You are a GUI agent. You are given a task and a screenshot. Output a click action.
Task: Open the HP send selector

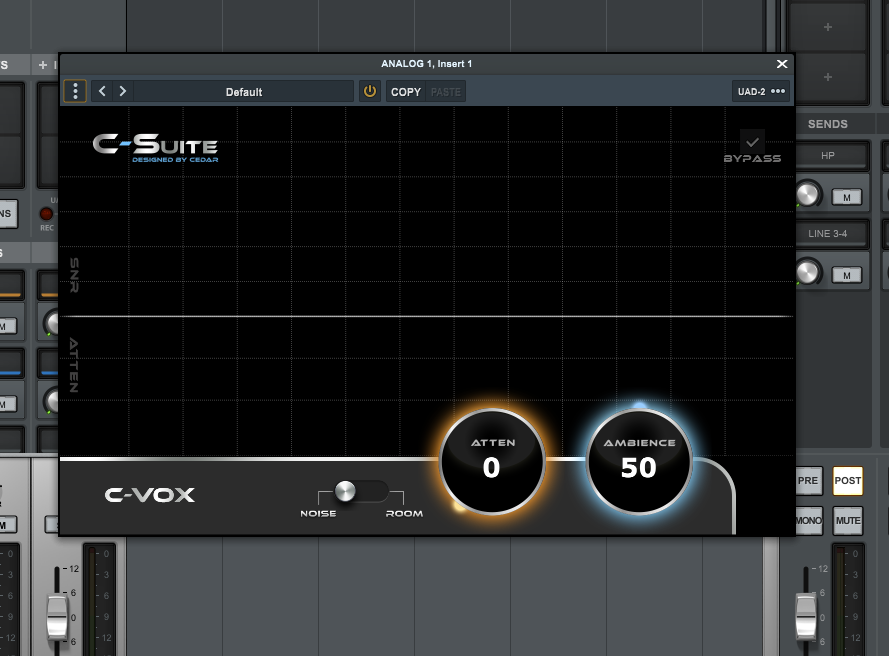[827, 156]
